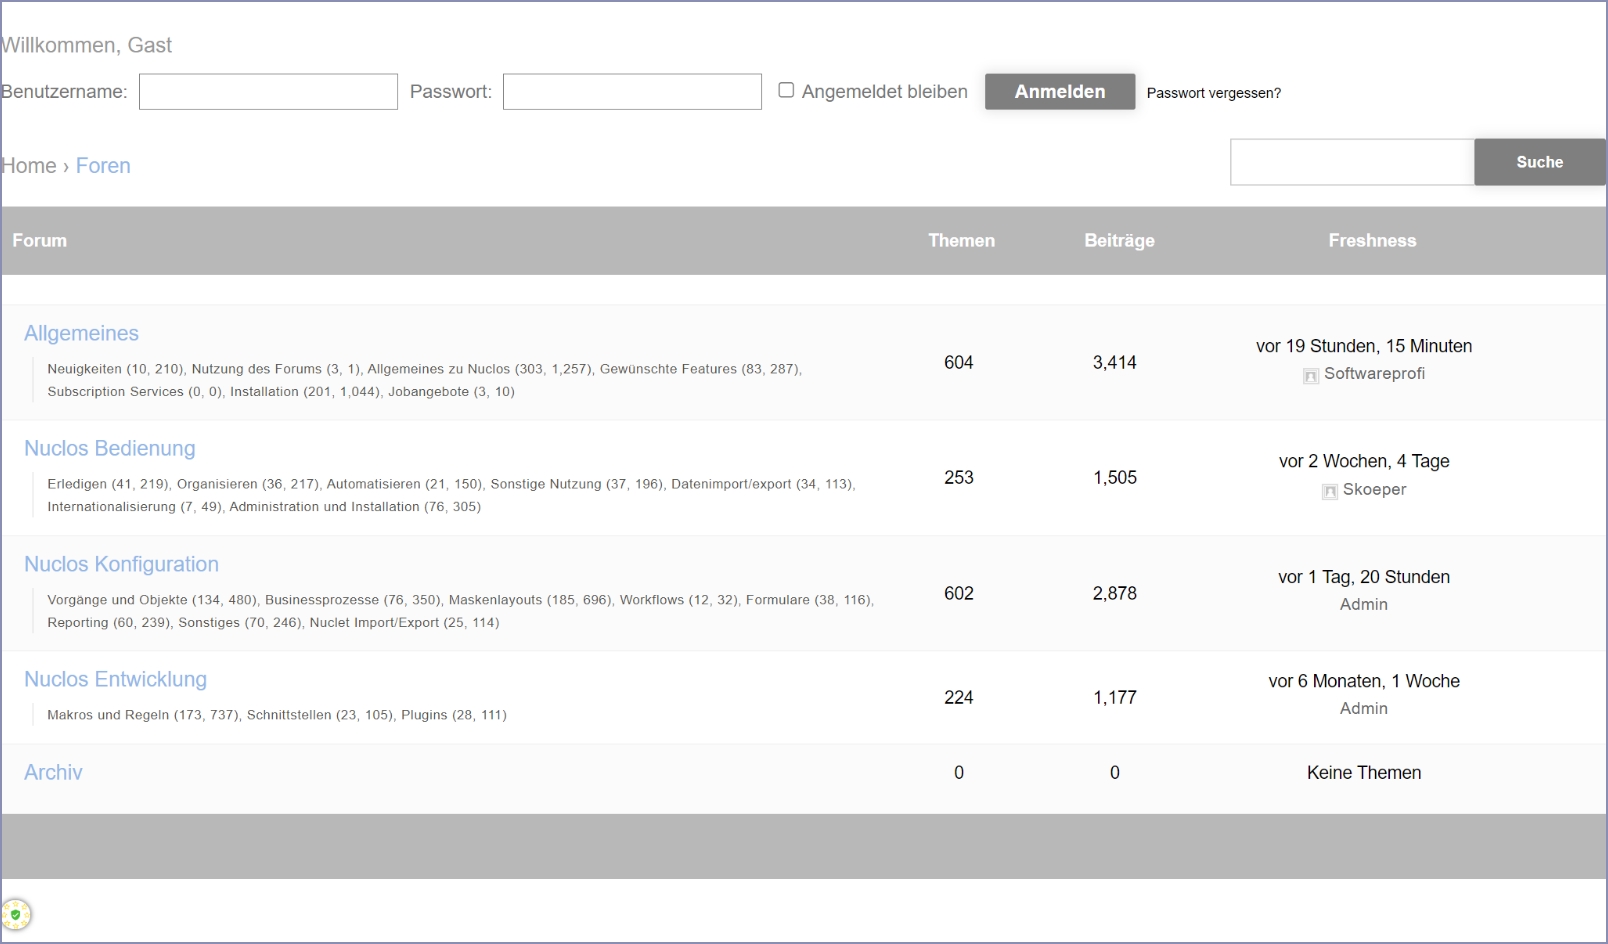The width and height of the screenshot is (1608, 944).
Task: Open the Archiv forum
Action: tap(53, 772)
